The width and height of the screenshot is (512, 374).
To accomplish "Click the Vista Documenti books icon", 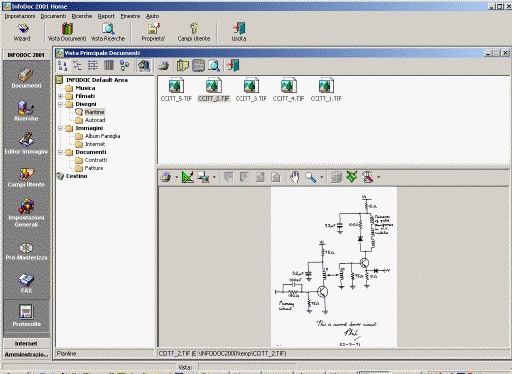I will [67, 29].
